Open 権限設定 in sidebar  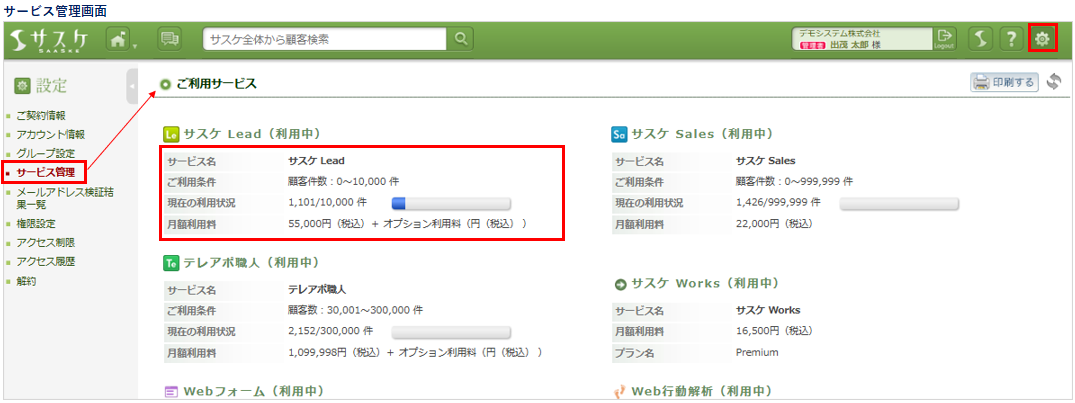pos(36,223)
